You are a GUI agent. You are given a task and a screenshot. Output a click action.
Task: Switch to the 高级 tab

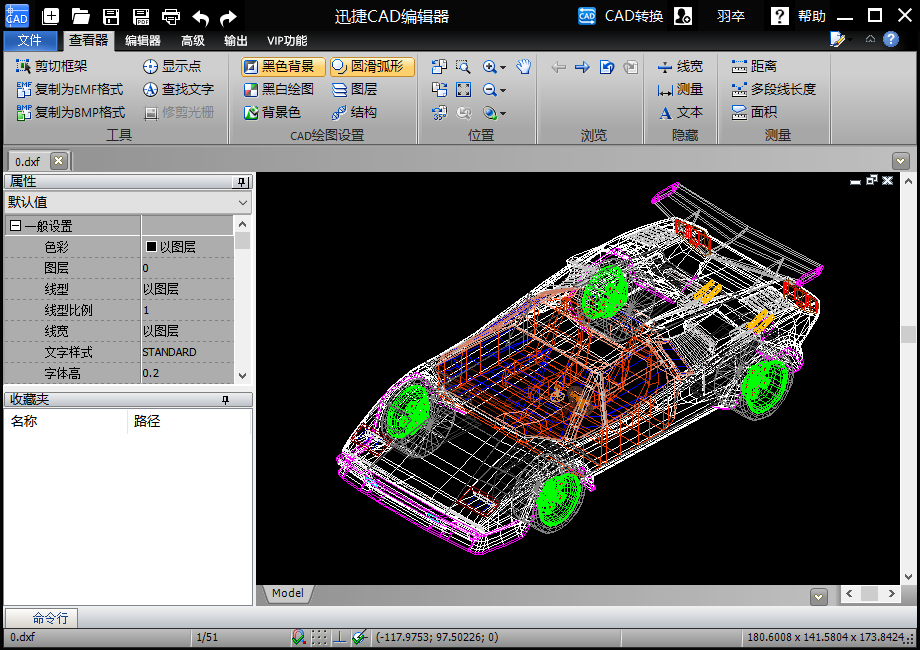pyautogui.click(x=192, y=40)
